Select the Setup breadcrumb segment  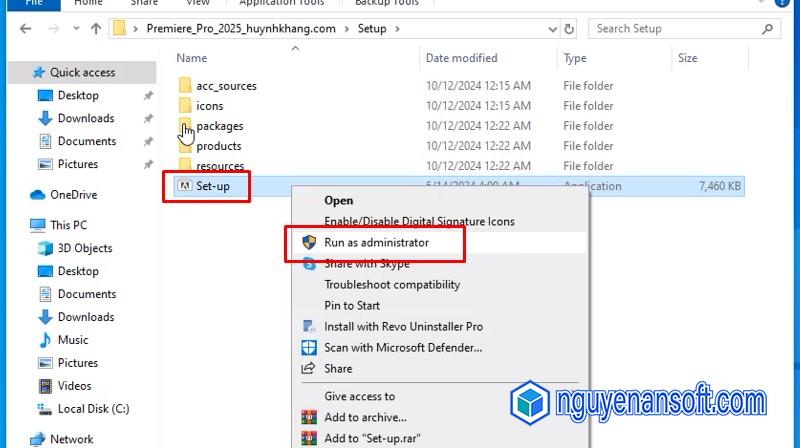click(372, 29)
